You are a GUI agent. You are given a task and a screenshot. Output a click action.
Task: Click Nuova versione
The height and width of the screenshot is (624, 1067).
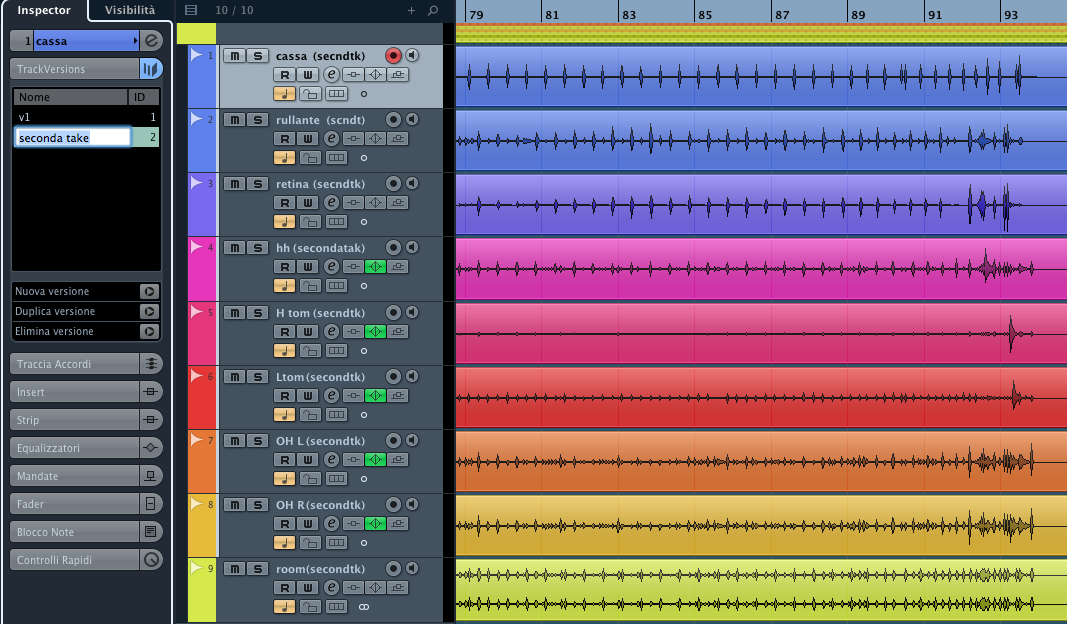[86, 291]
